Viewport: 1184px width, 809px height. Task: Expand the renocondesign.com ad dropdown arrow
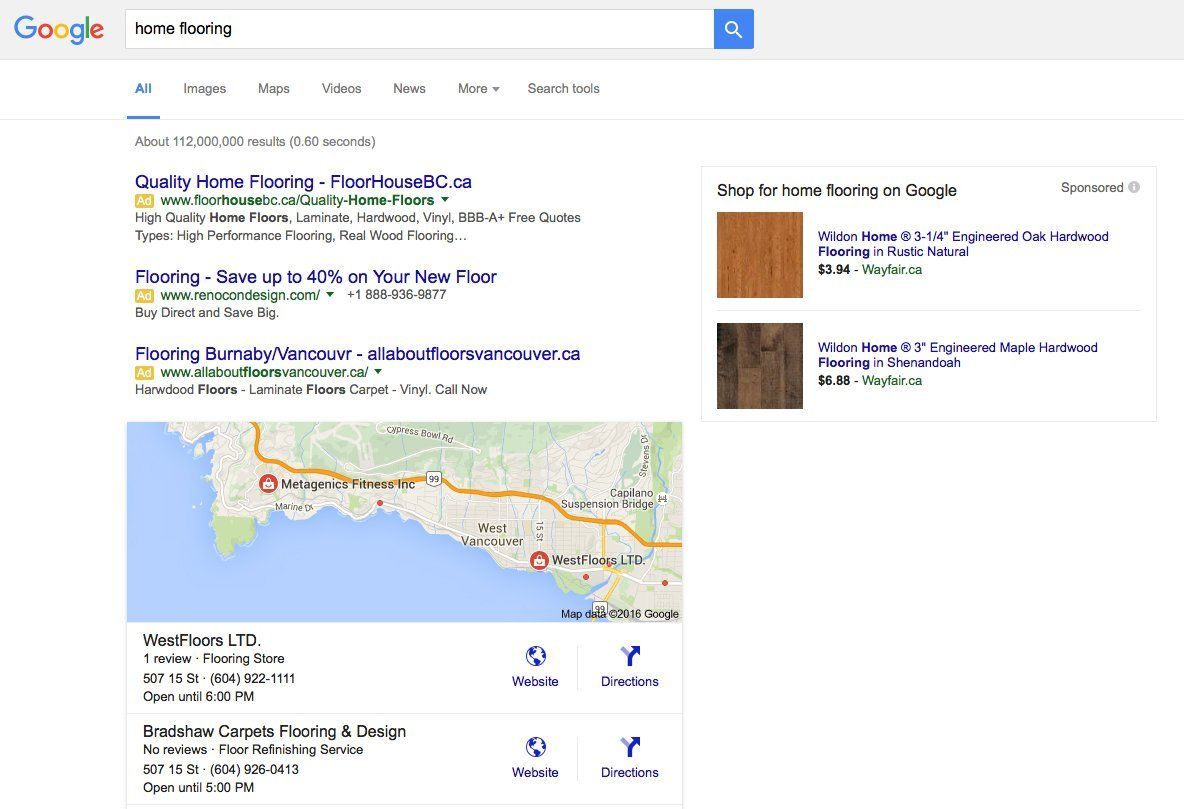(x=330, y=295)
